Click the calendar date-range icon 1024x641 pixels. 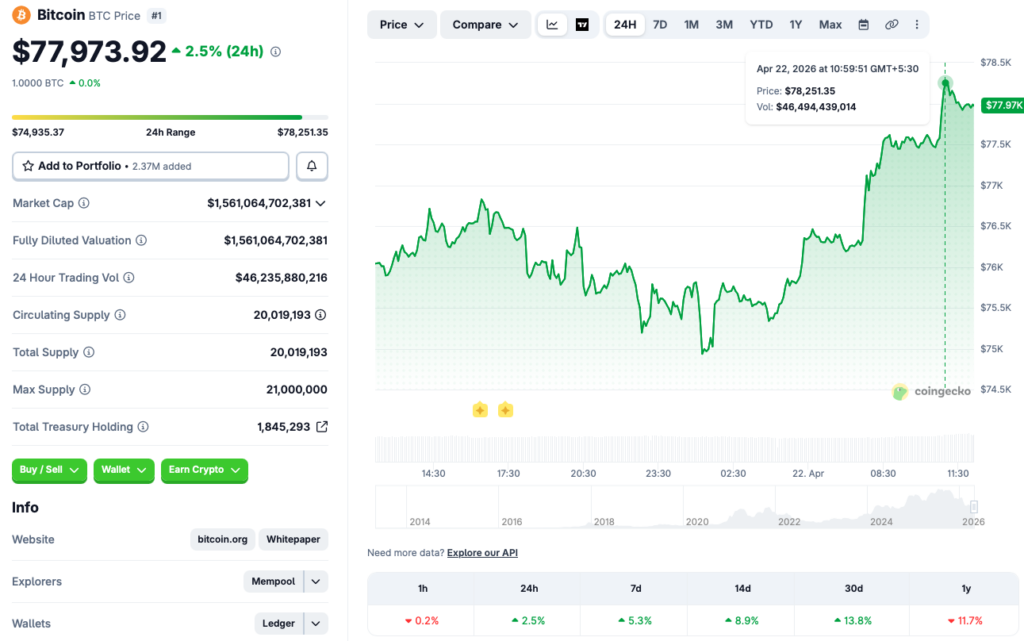862,24
